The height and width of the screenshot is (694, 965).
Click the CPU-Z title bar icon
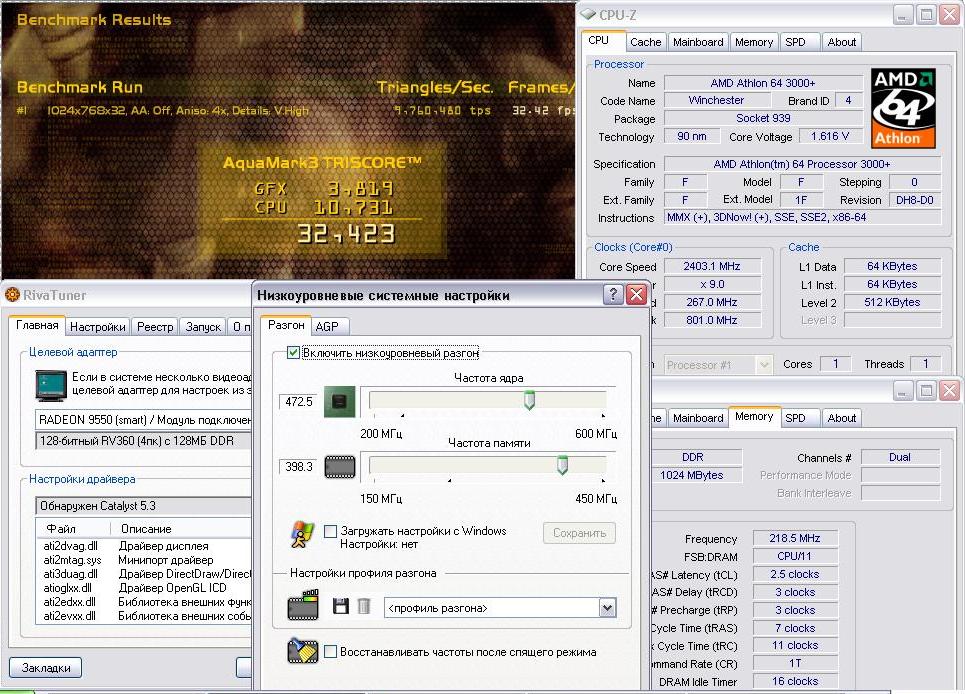pos(588,14)
